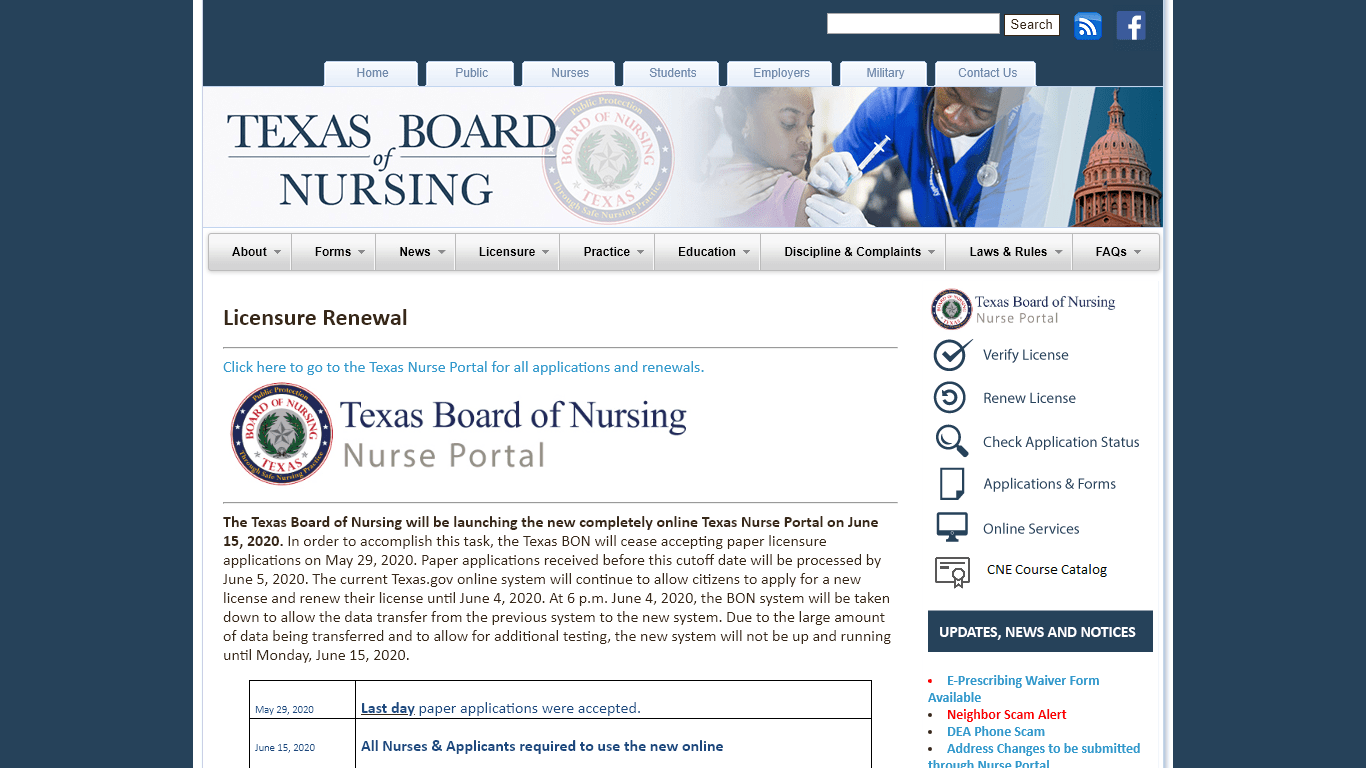
Task: Click the May 29, 2020 table cell
Action: click(x=302, y=700)
